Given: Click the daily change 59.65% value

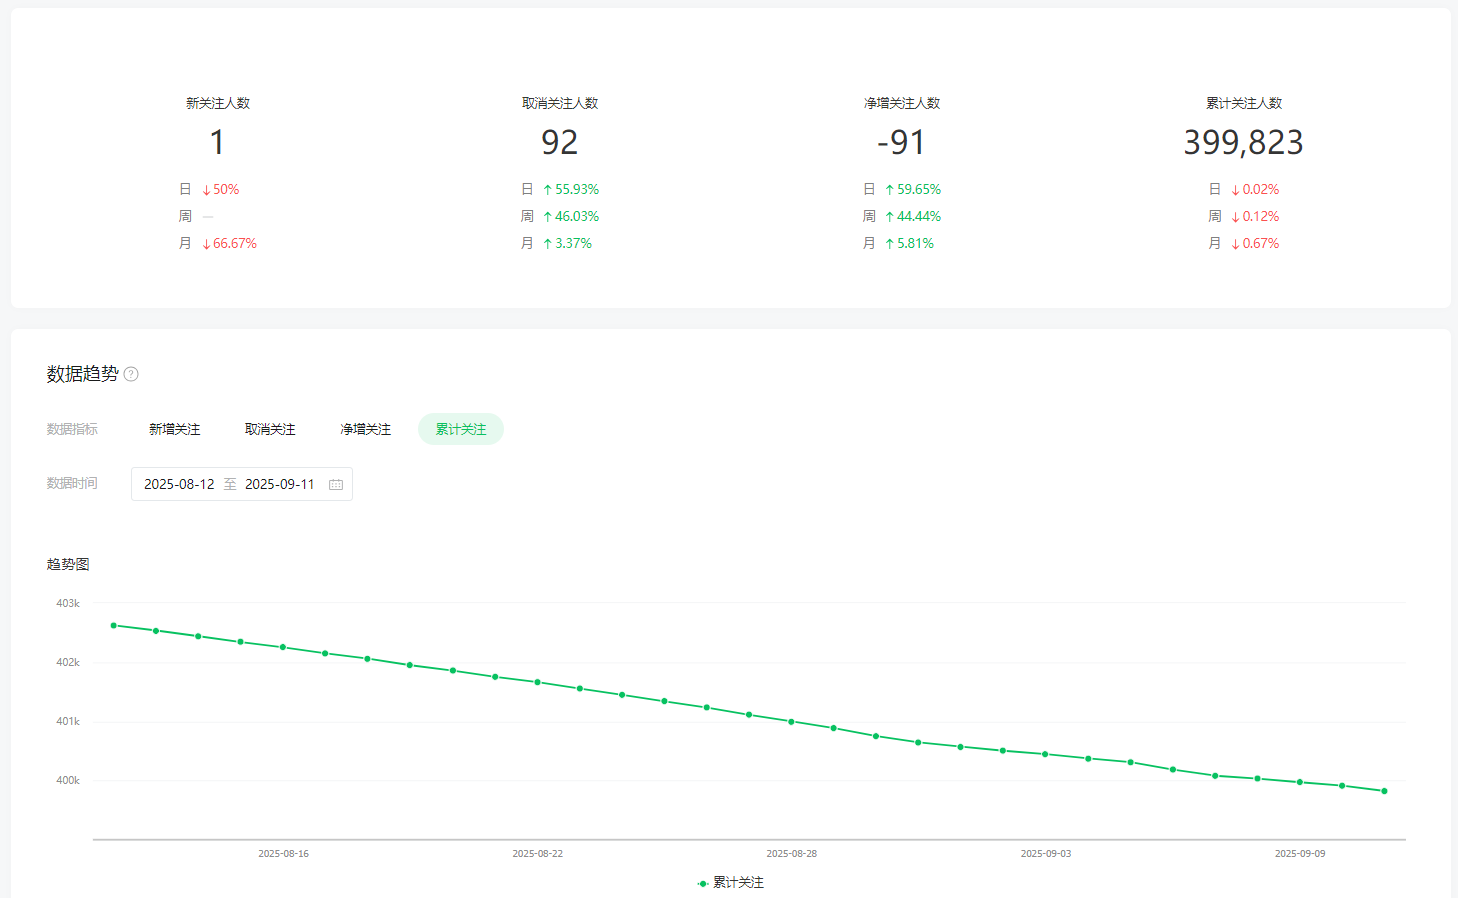Looking at the screenshot, I should pyautogui.click(x=913, y=189).
